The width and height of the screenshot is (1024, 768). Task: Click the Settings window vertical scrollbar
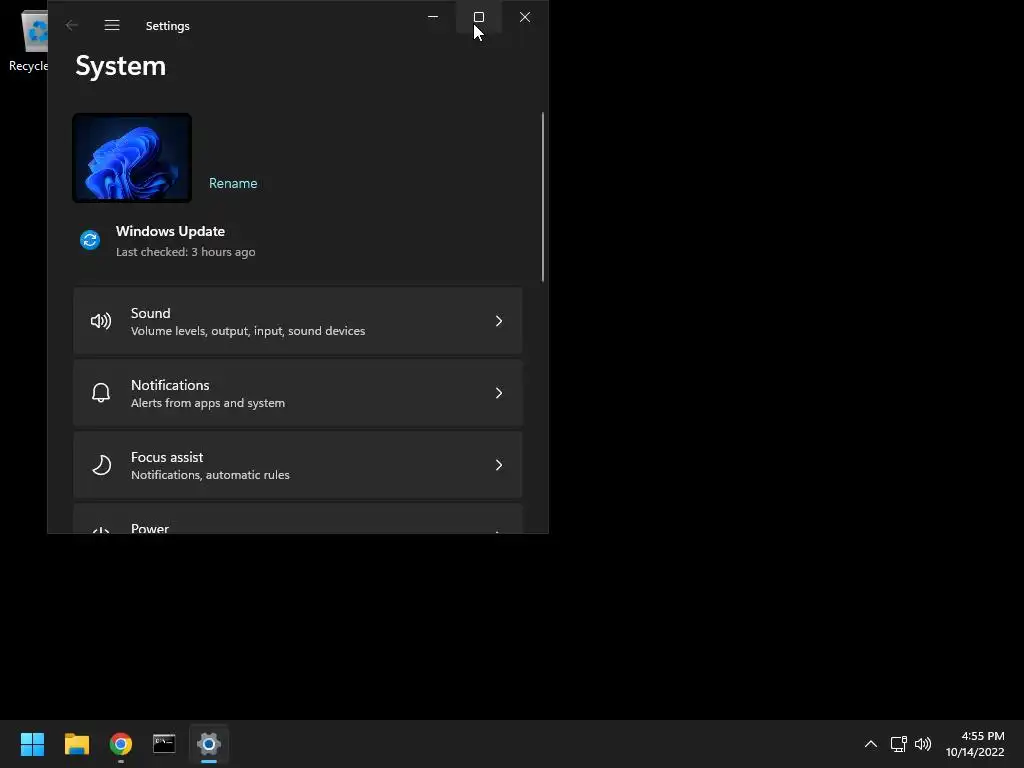pyautogui.click(x=543, y=197)
